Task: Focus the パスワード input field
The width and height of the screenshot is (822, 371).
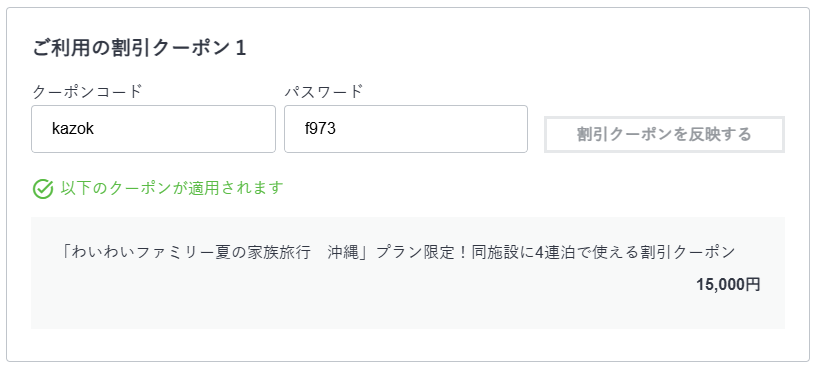Action: 406,129
